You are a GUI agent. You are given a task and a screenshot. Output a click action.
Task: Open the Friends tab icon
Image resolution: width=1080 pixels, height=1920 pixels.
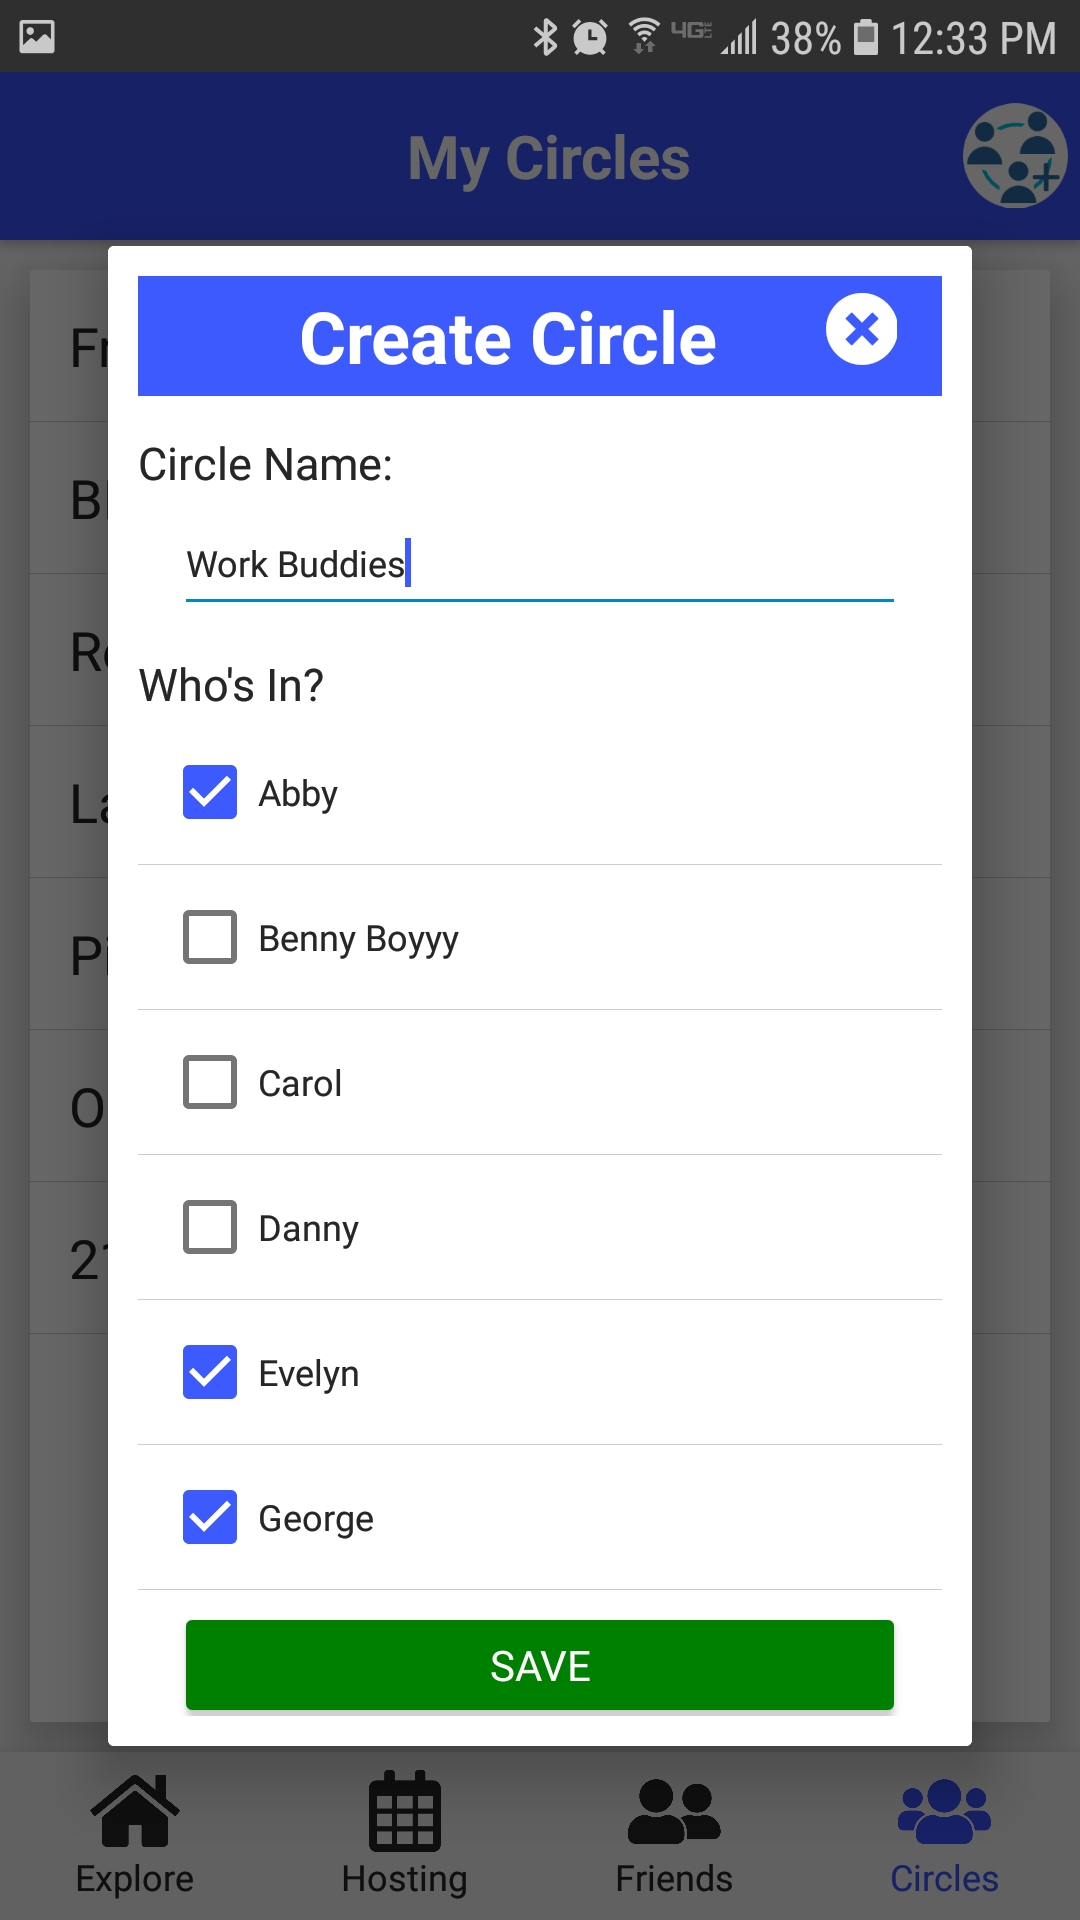point(674,1811)
